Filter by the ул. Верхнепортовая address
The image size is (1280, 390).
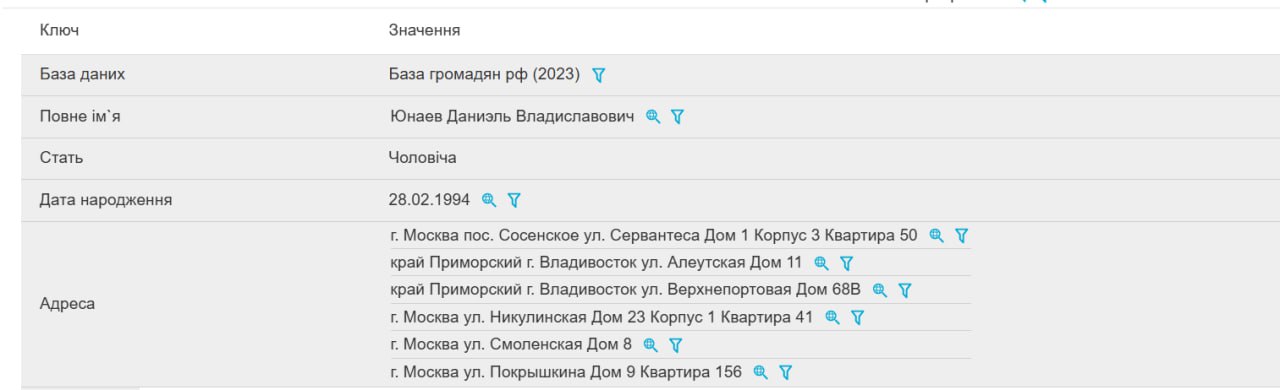pos(905,290)
